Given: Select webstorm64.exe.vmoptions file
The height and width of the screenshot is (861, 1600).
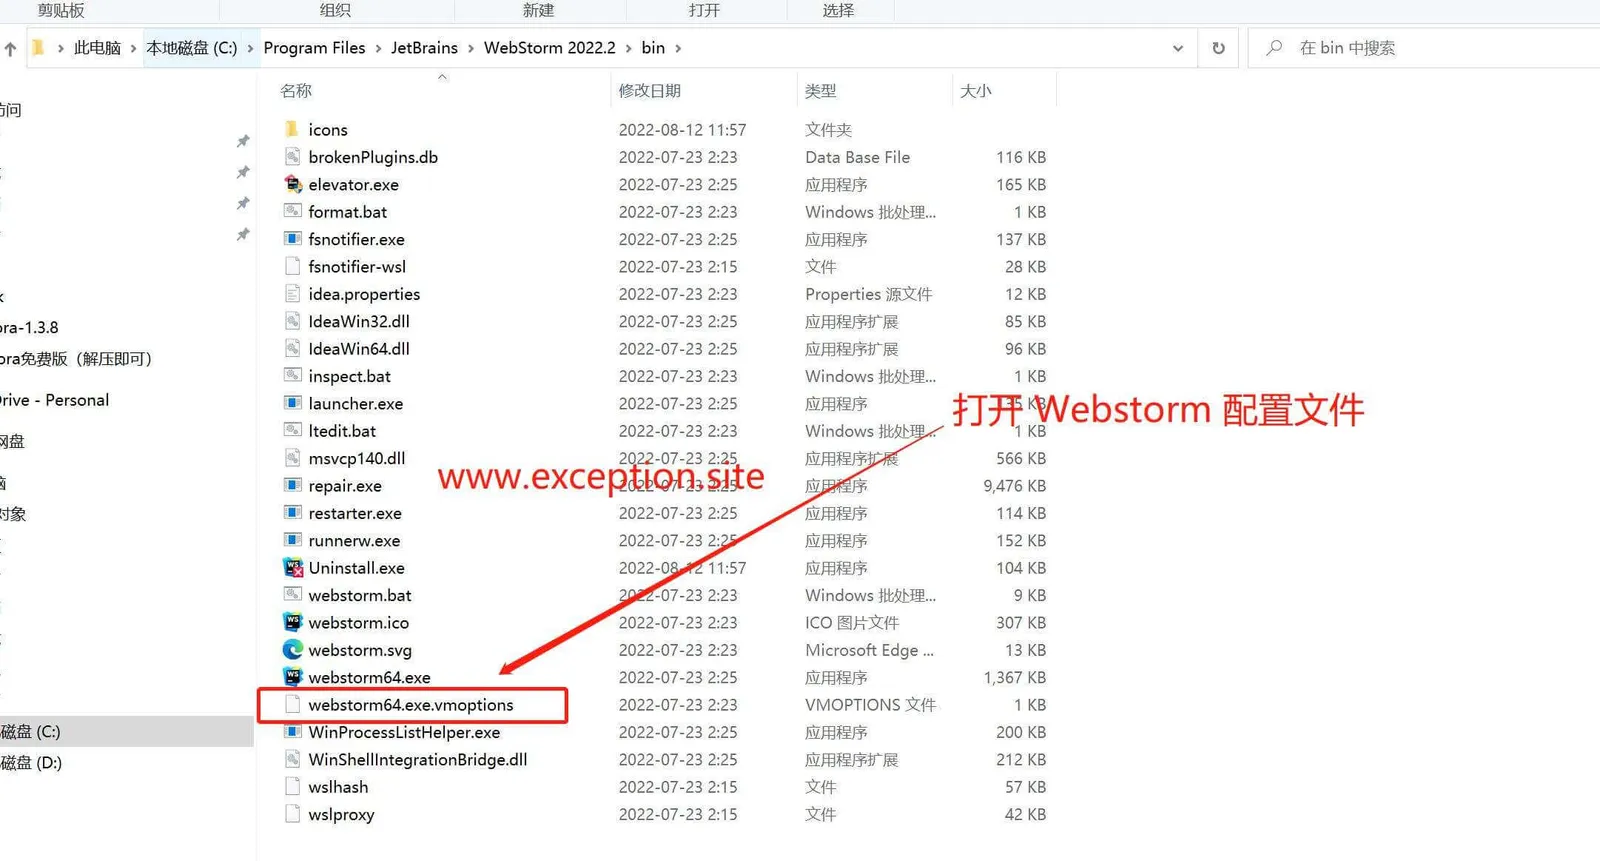Looking at the screenshot, I should click(410, 705).
